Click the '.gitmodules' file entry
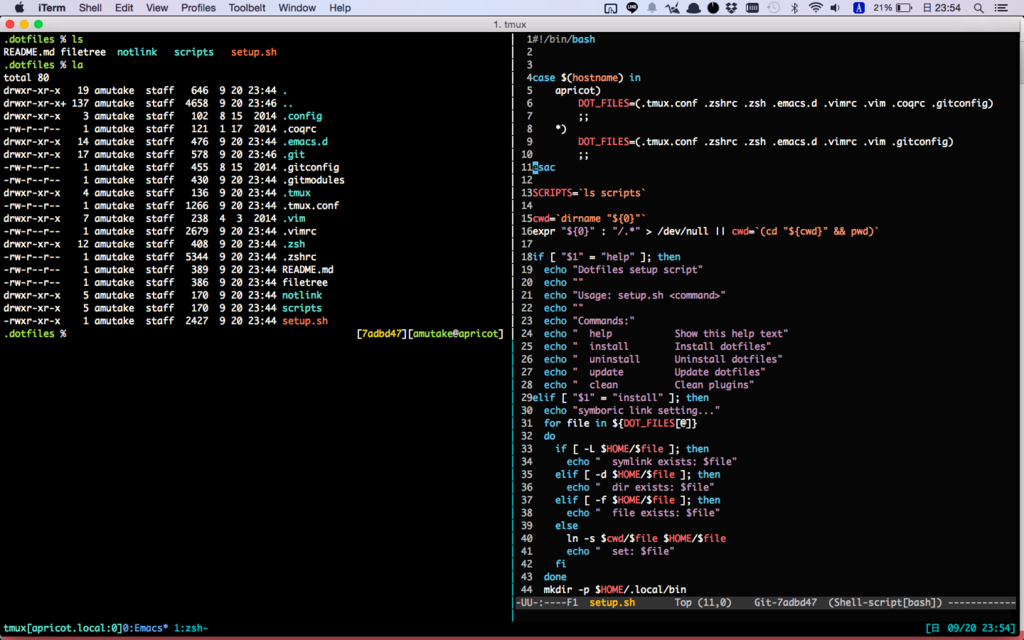 tap(313, 180)
